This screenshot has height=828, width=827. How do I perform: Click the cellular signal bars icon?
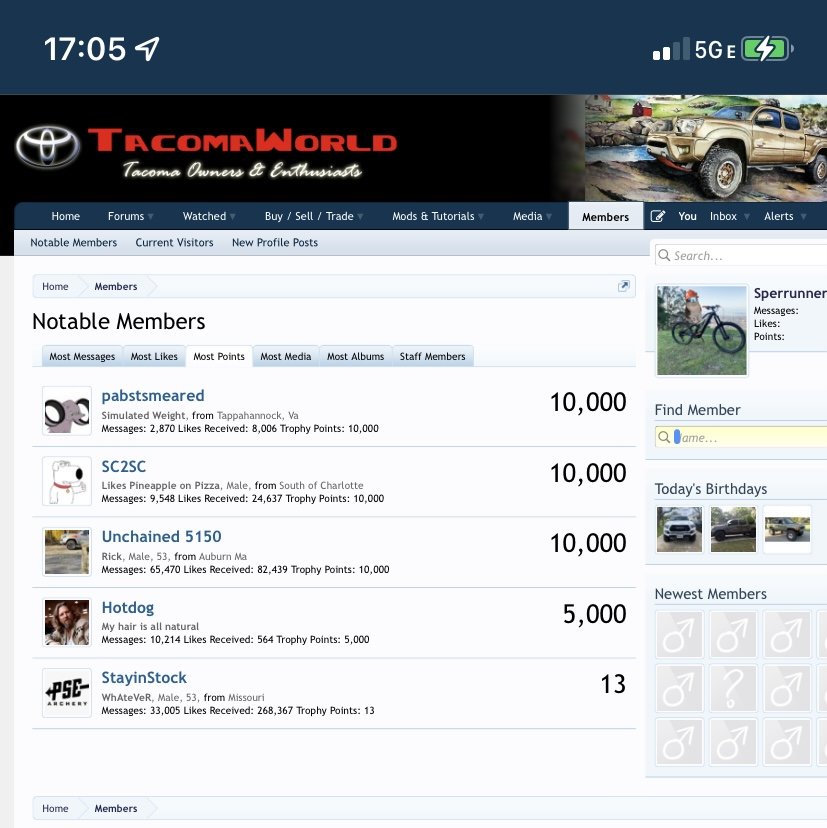pos(671,49)
